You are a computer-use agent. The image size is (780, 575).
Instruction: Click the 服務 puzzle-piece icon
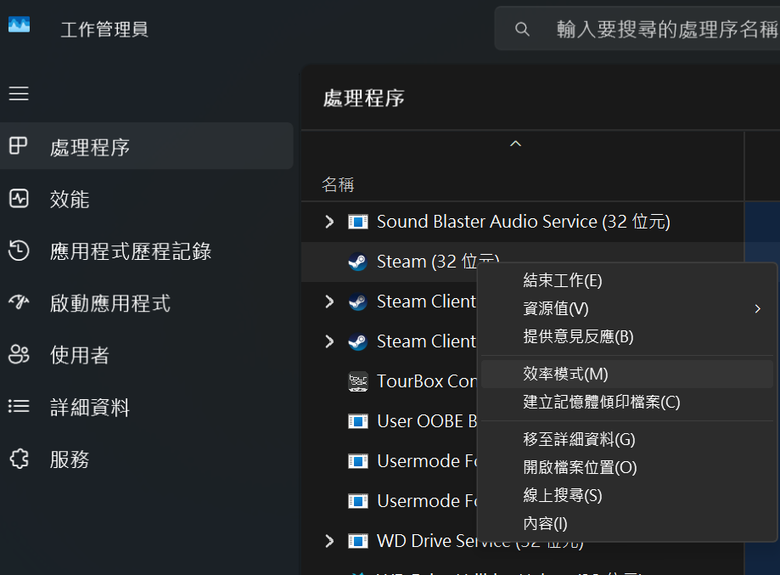(19, 459)
